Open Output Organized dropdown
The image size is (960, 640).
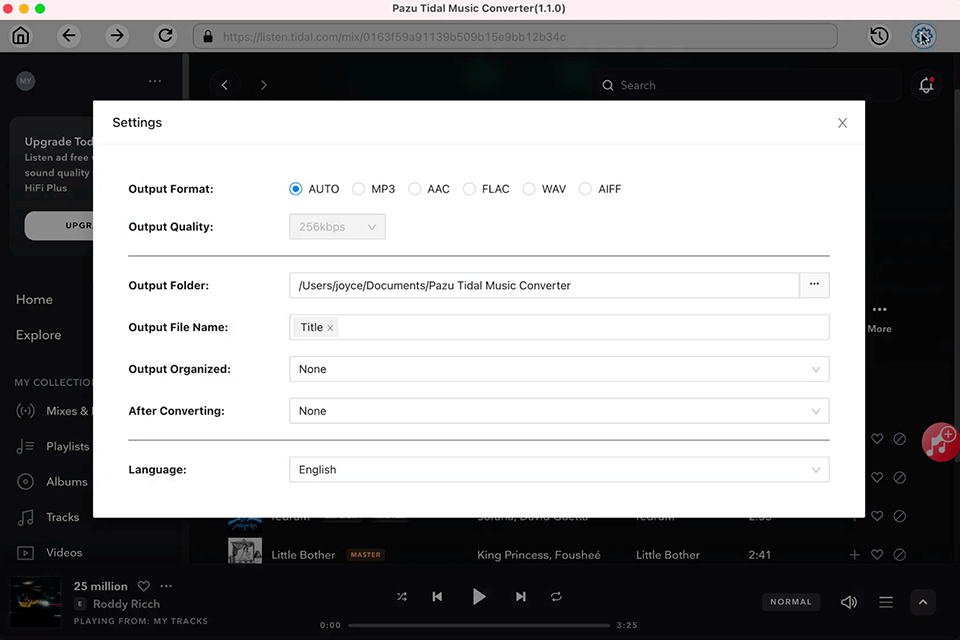pos(559,369)
